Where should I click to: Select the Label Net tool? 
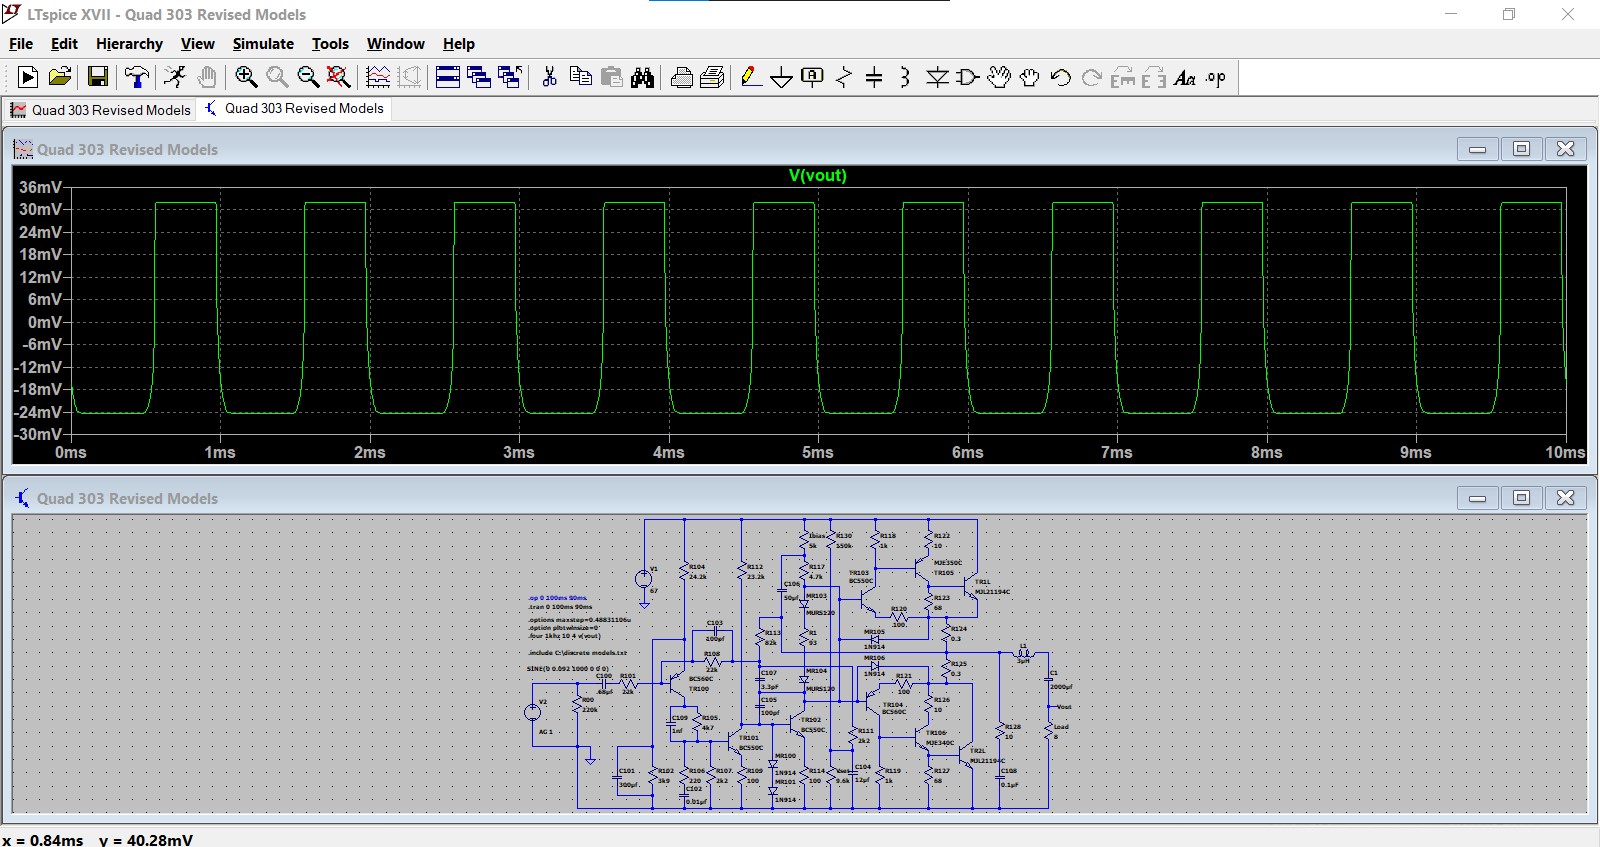[x=813, y=77]
